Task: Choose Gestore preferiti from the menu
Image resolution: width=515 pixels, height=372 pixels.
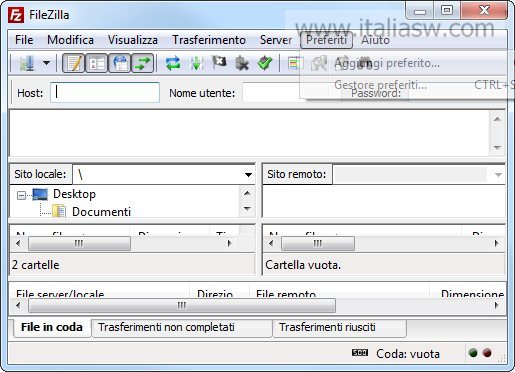Action: click(380, 85)
